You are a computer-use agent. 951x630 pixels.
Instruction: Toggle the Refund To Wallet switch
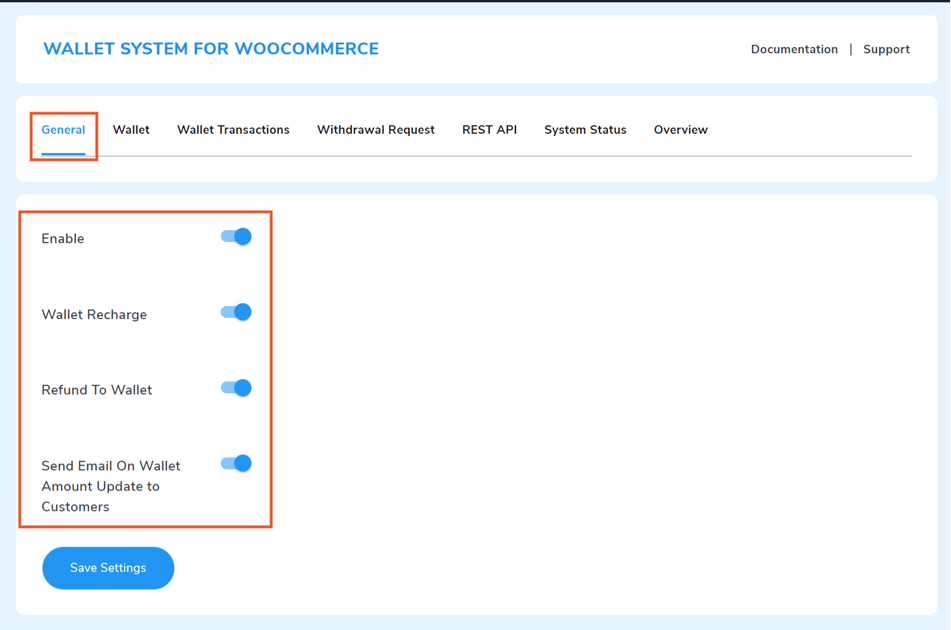click(236, 388)
